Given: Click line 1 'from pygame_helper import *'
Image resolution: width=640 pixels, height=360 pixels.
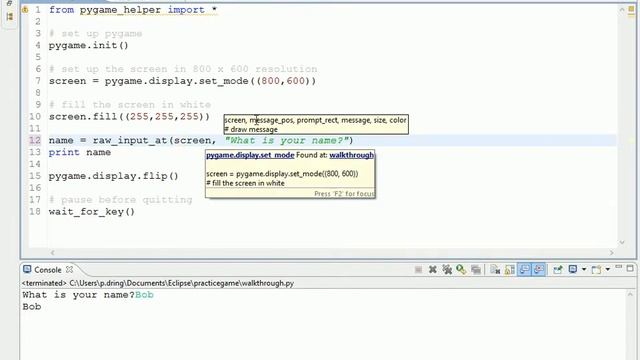Looking at the screenshot, I should [133, 10].
